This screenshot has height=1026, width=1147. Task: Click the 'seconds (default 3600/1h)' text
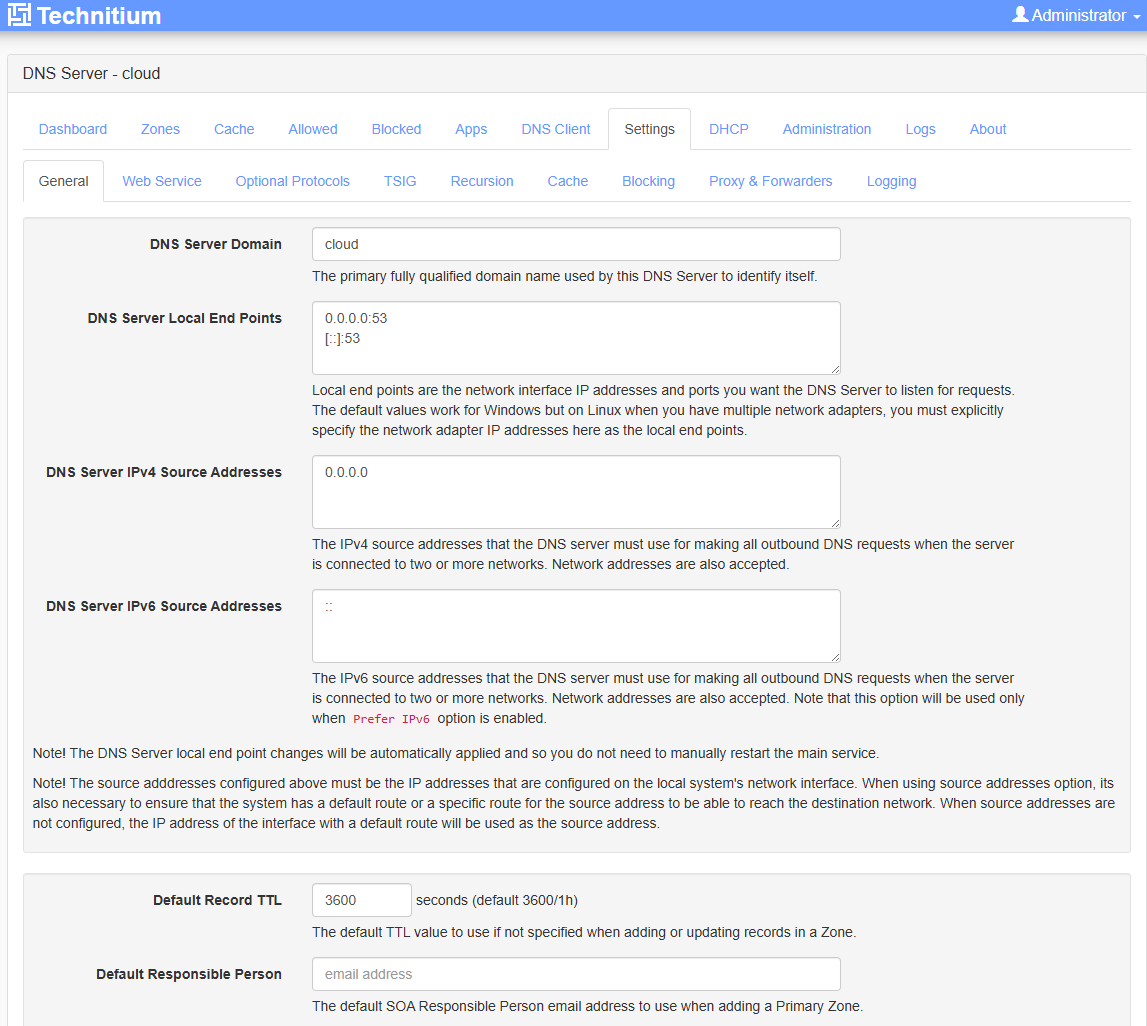pyautogui.click(x=497, y=900)
